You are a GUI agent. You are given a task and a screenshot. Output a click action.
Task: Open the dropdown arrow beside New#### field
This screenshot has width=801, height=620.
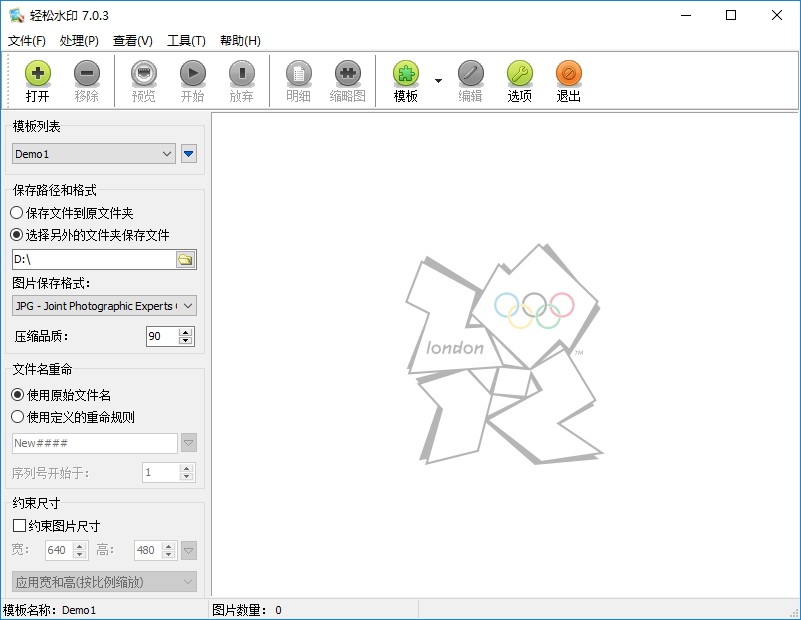(189, 443)
